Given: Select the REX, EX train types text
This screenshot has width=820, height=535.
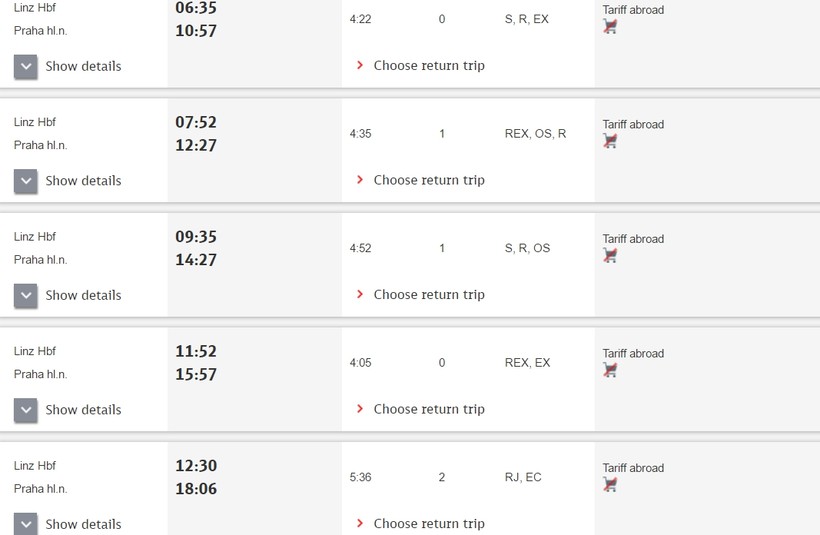Looking at the screenshot, I should (x=527, y=362).
